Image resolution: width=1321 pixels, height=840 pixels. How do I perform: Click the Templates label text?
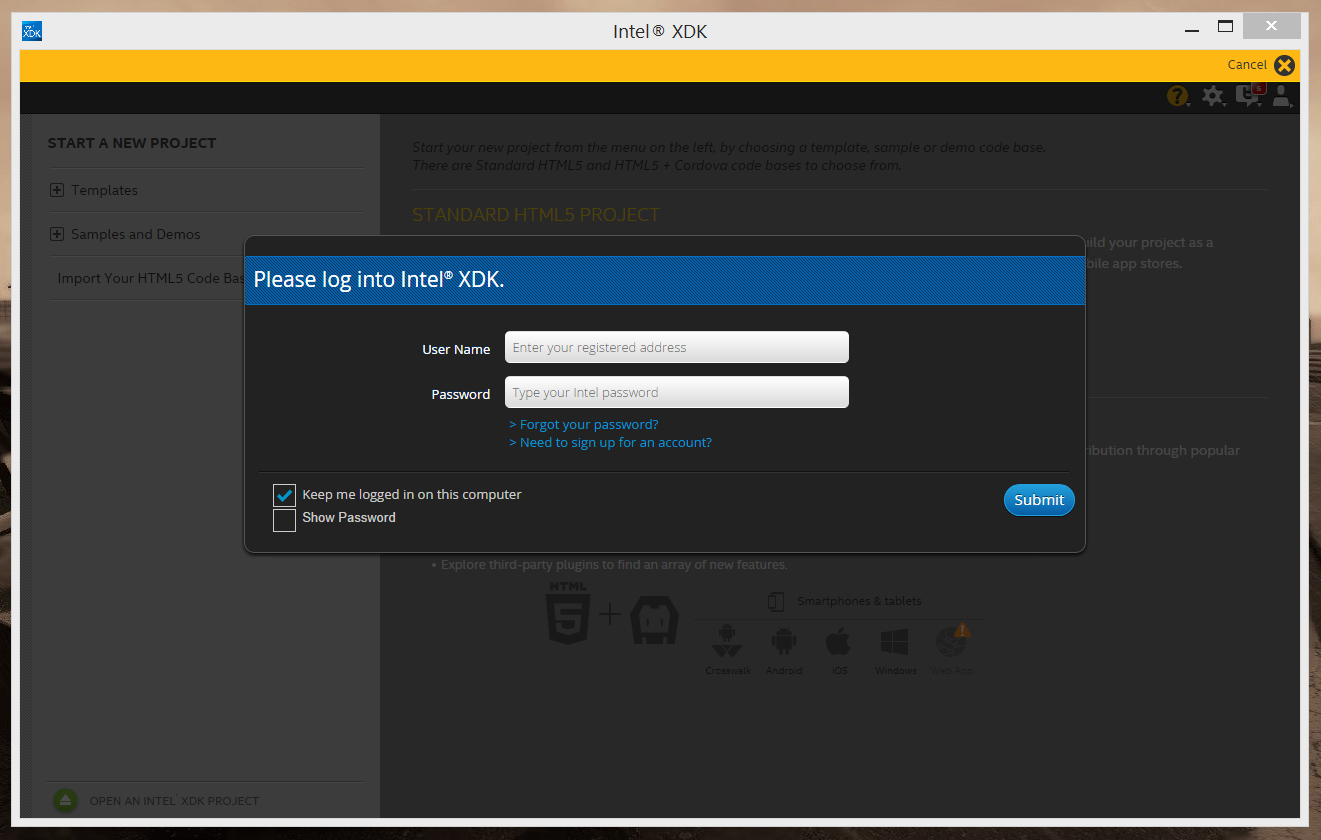pos(105,190)
